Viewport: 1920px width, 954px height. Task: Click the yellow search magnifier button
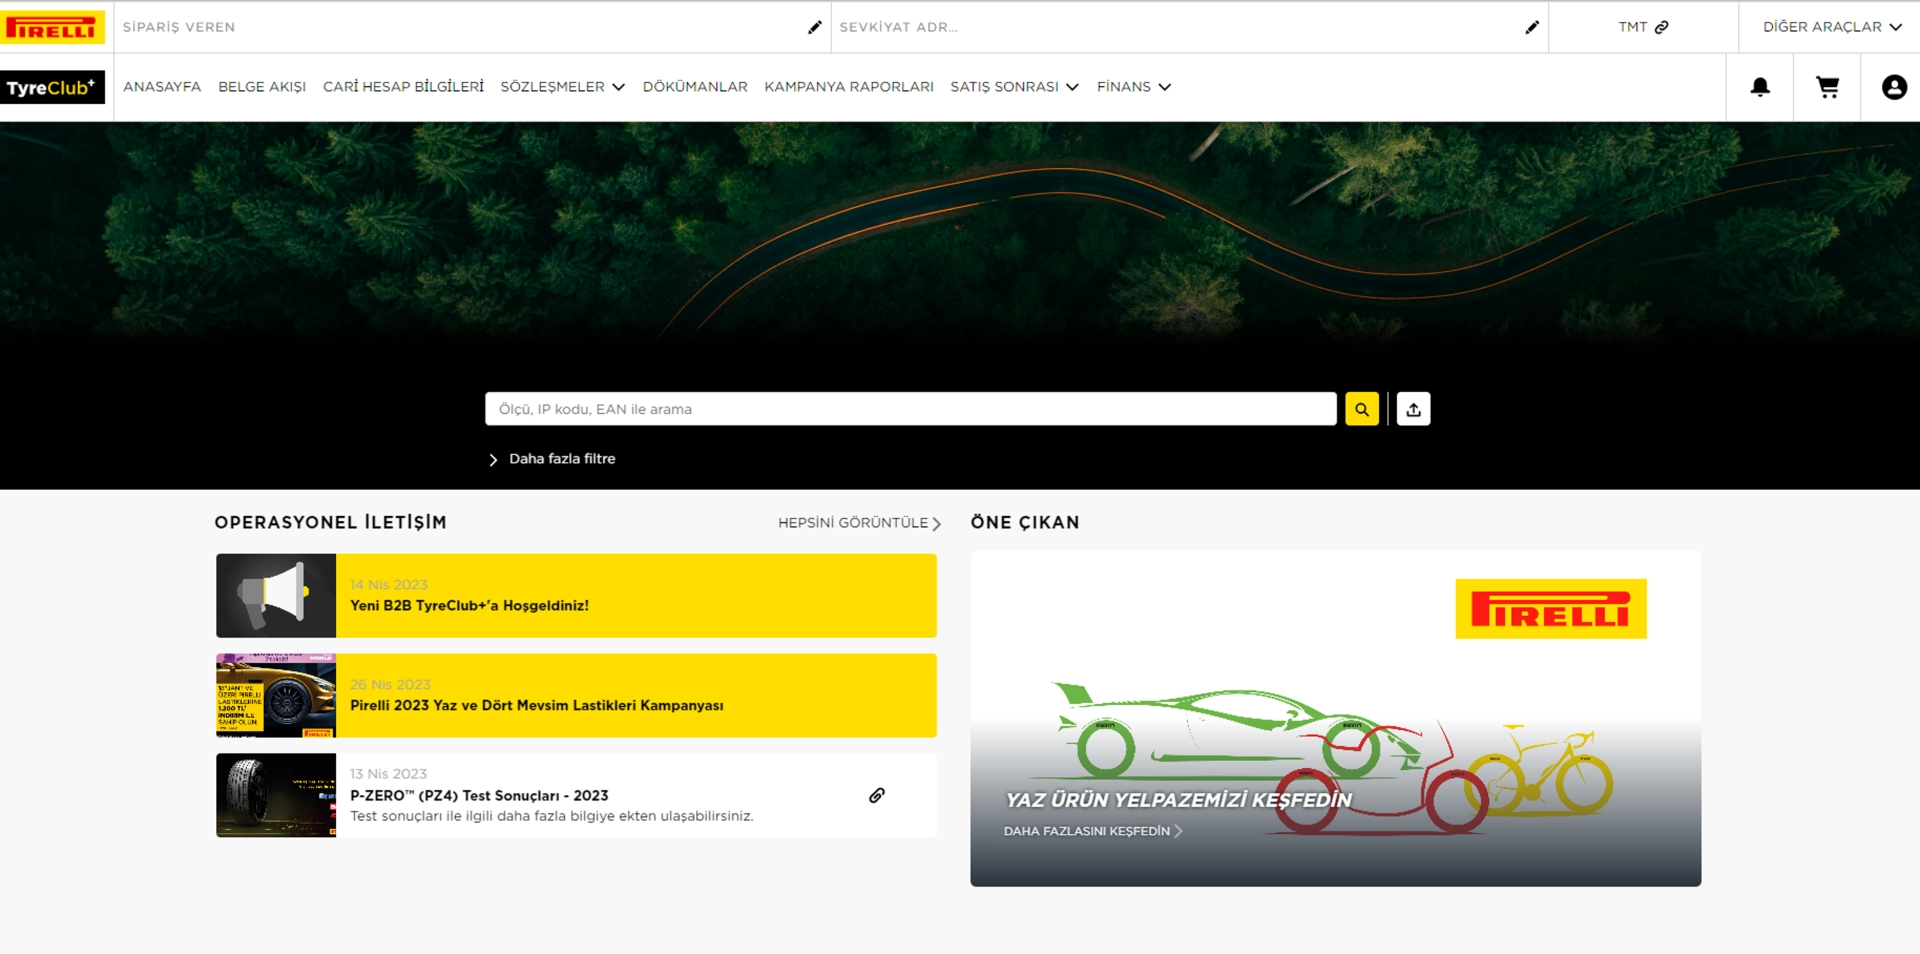click(x=1361, y=409)
